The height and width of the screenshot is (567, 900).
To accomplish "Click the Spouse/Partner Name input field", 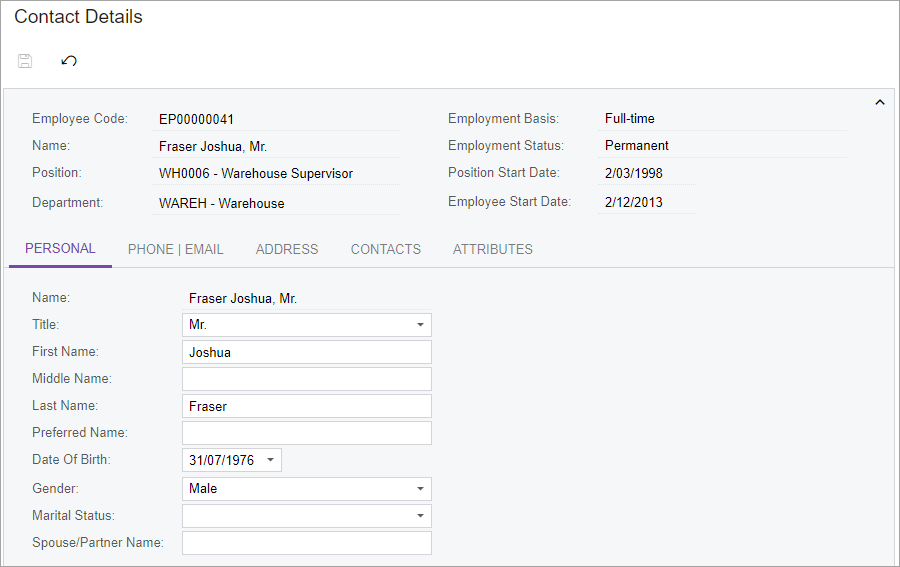I will tap(307, 543).
